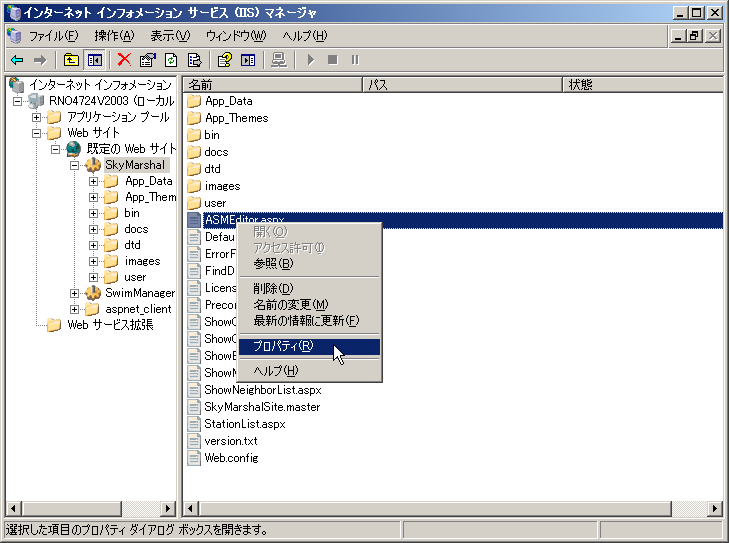This screenshot has width=729, height=543.
Task: Expand the アプリケーション プール node
Action: 36,117
